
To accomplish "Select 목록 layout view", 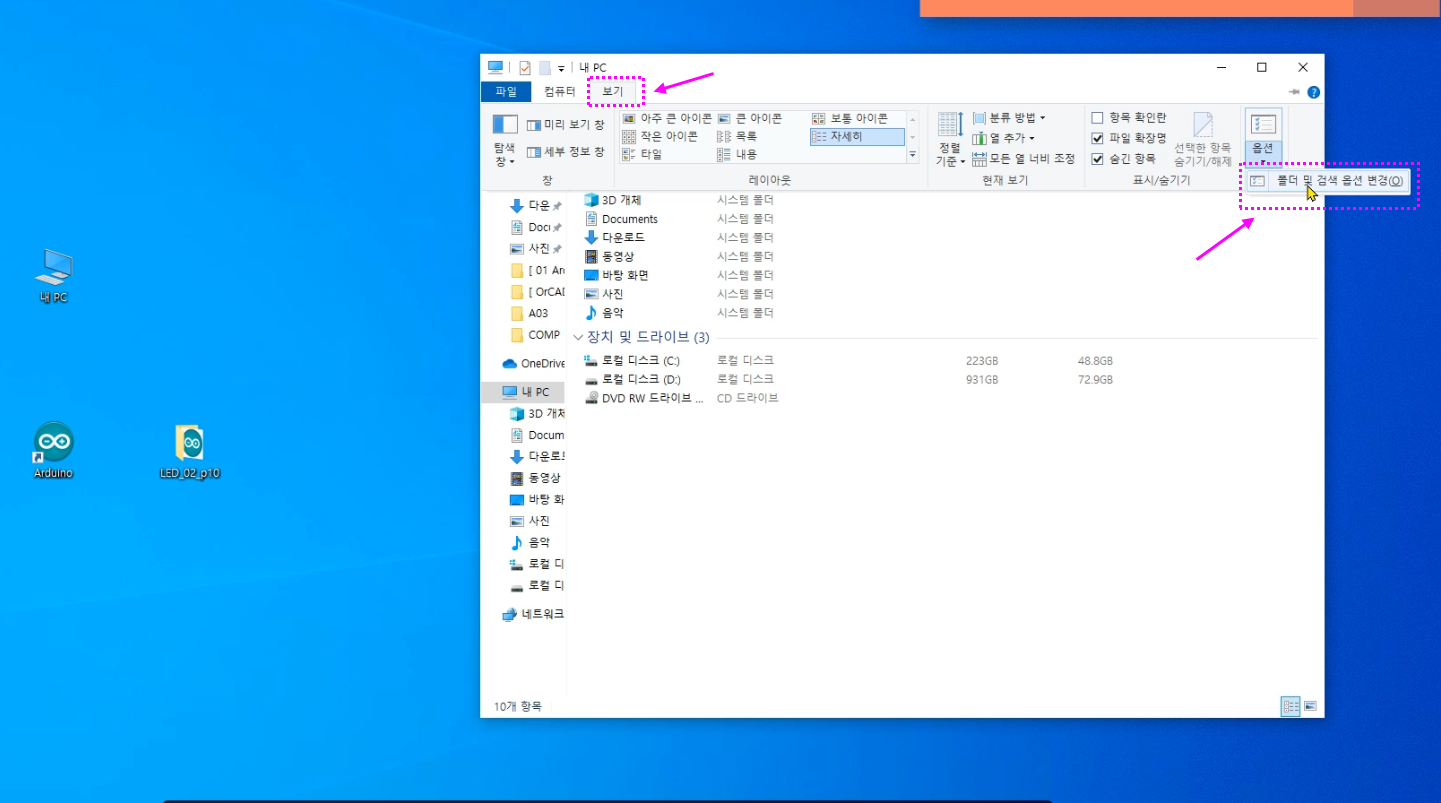I will tap(737, 136).
